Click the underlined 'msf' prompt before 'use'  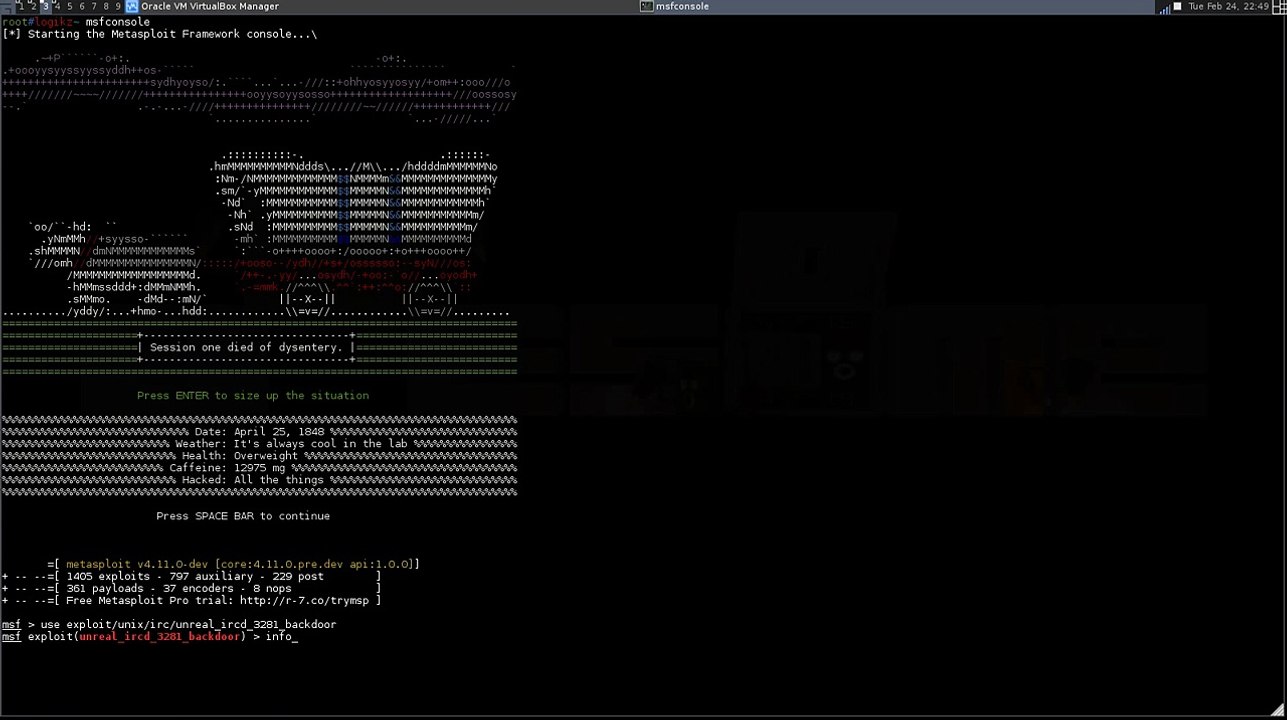coord(11,624)
